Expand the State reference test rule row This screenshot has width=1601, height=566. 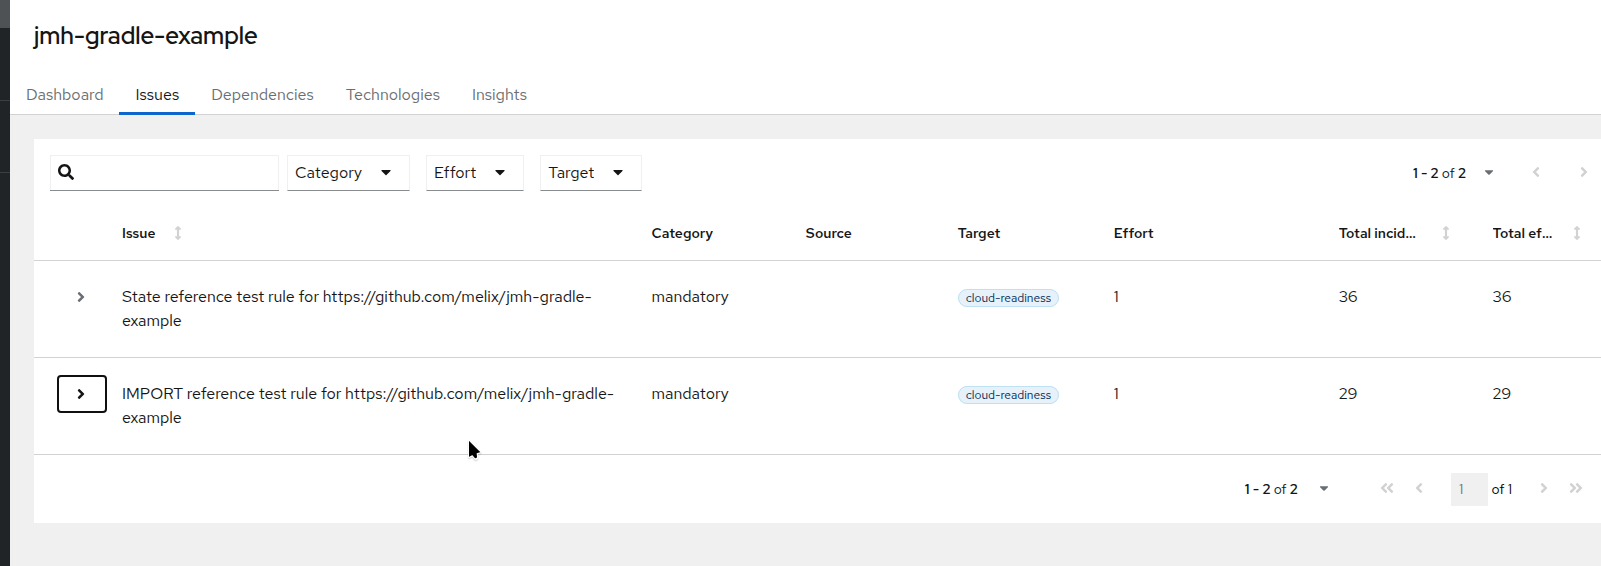click(81, 297)
